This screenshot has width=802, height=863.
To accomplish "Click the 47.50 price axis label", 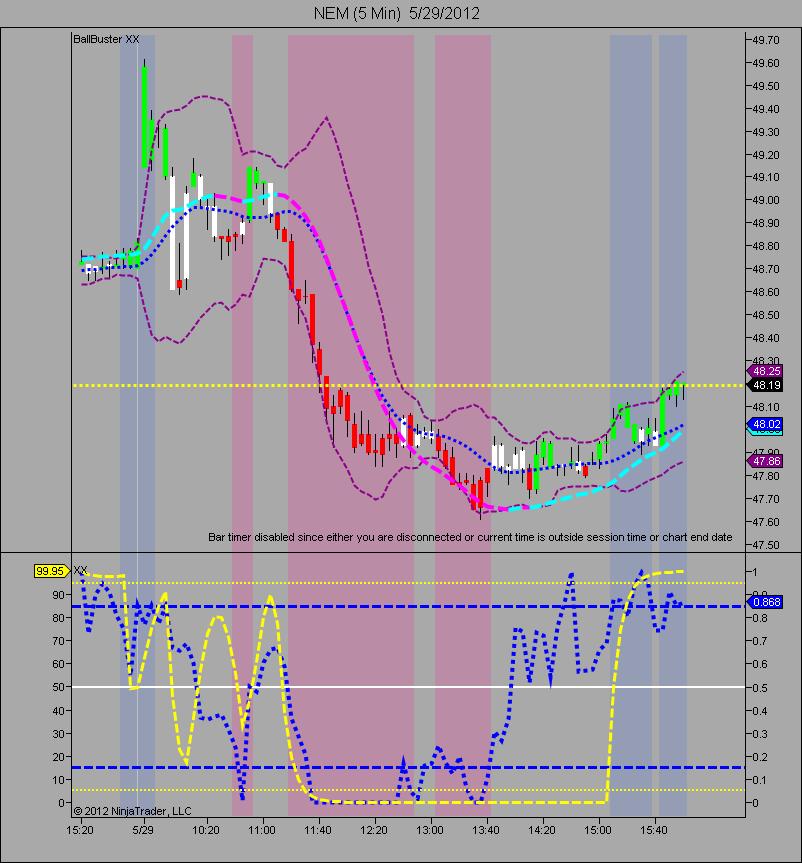I will [766, 545].
